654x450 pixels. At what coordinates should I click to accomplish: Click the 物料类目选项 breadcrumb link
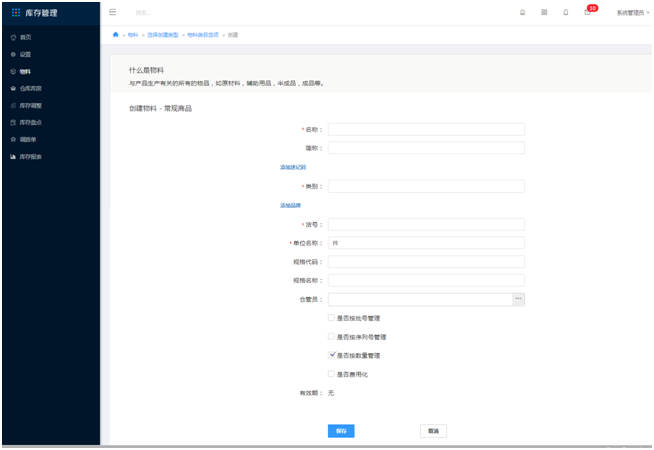pos(203,35)
